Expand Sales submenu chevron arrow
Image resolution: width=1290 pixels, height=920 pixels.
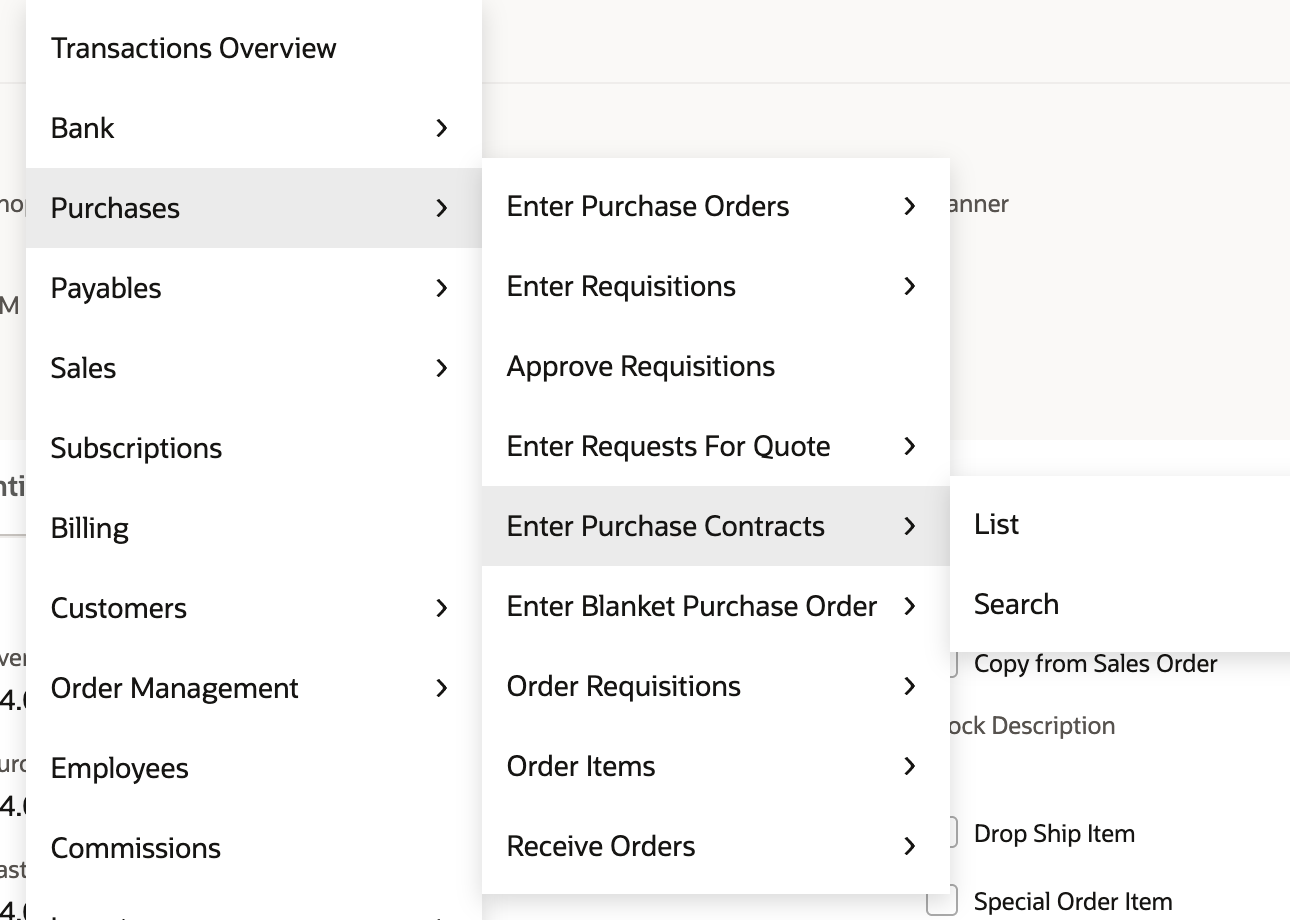click(x=442, y=368)
